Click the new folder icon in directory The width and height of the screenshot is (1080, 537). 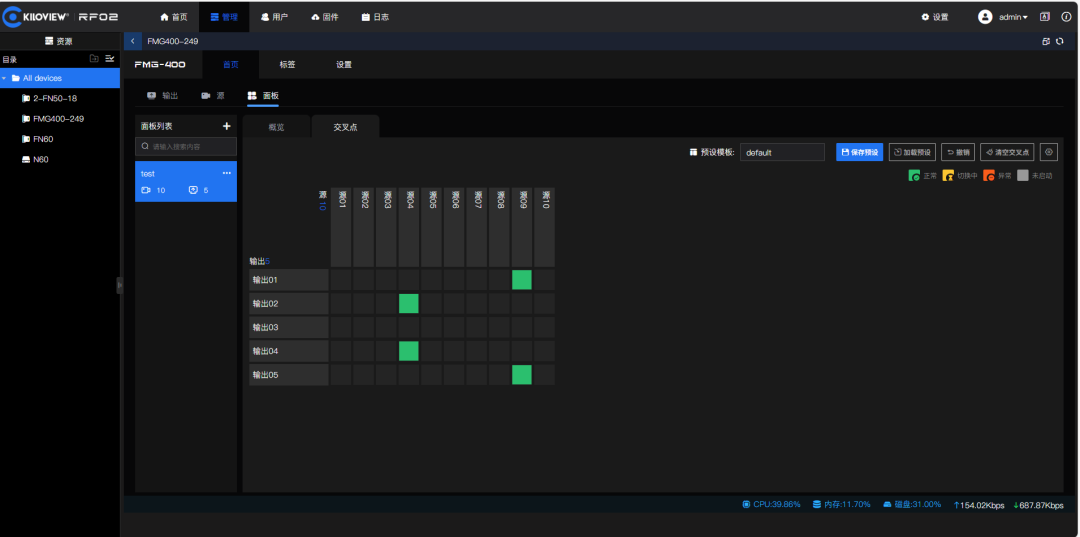[94, 59]
